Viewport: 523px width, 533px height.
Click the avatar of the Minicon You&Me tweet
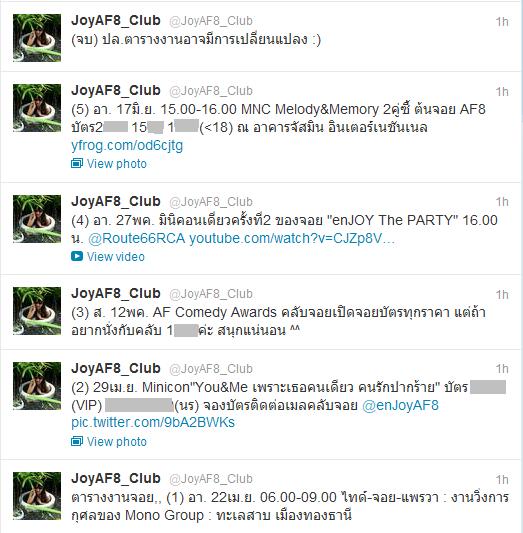click(37, 385)
